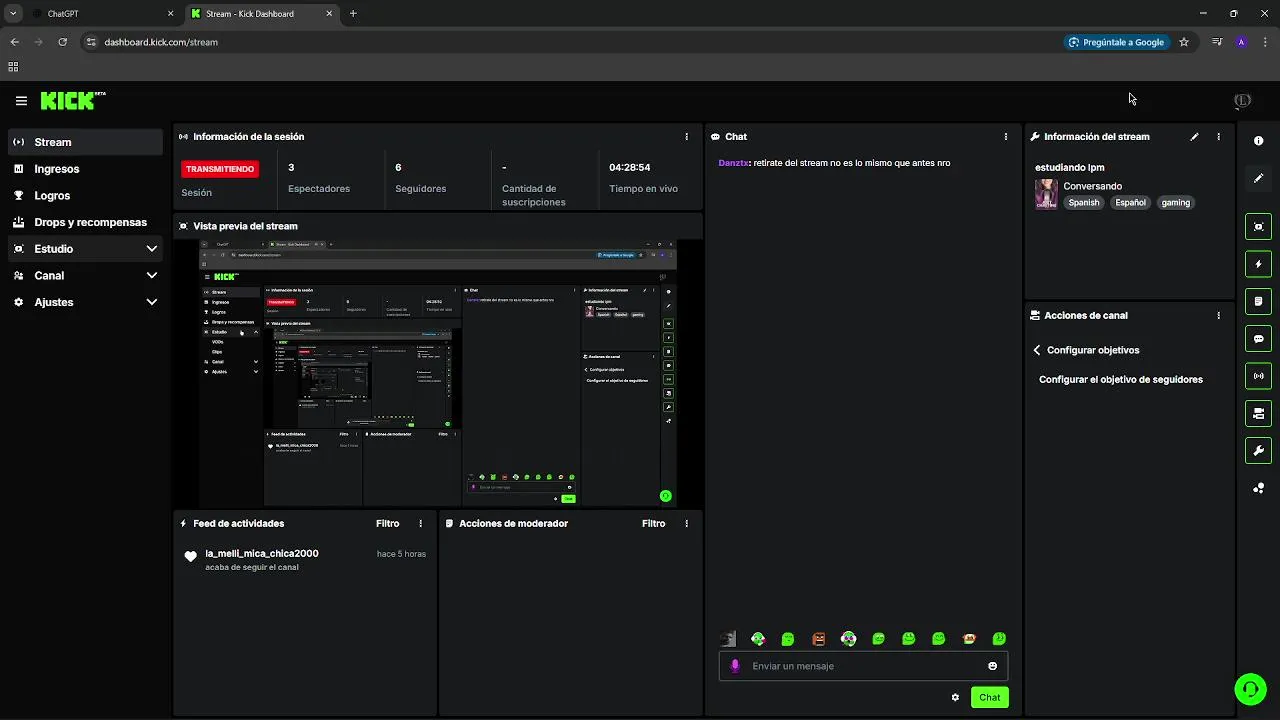
Task: Click the purple microphone icon in chat input
Action: coord(735,666)
